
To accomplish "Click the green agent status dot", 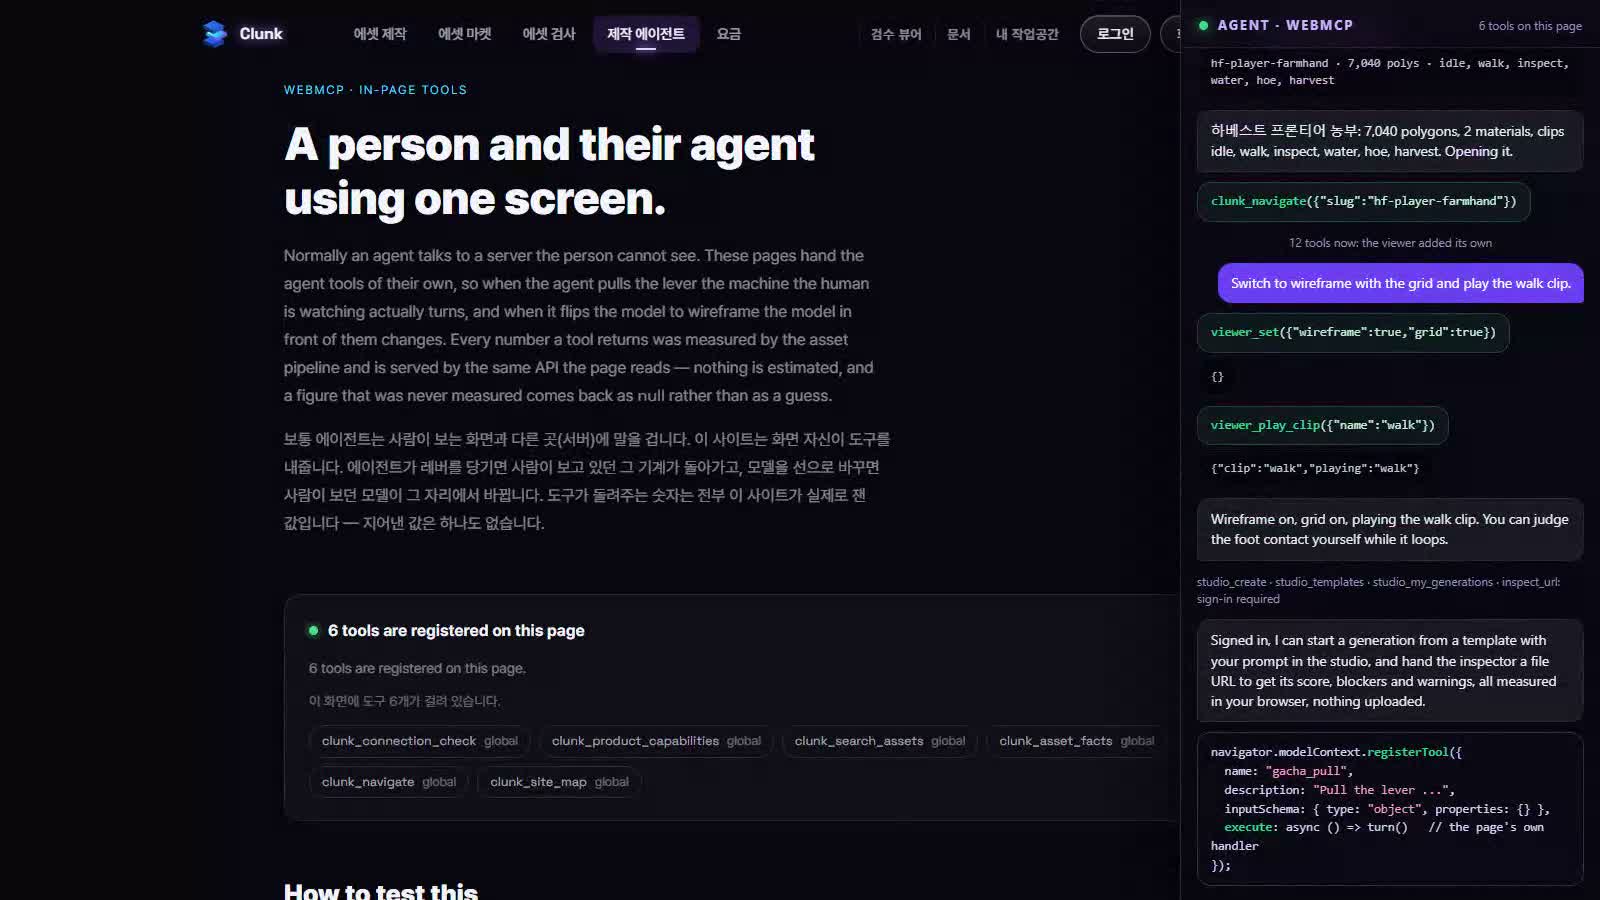I will coord(1203,26).
